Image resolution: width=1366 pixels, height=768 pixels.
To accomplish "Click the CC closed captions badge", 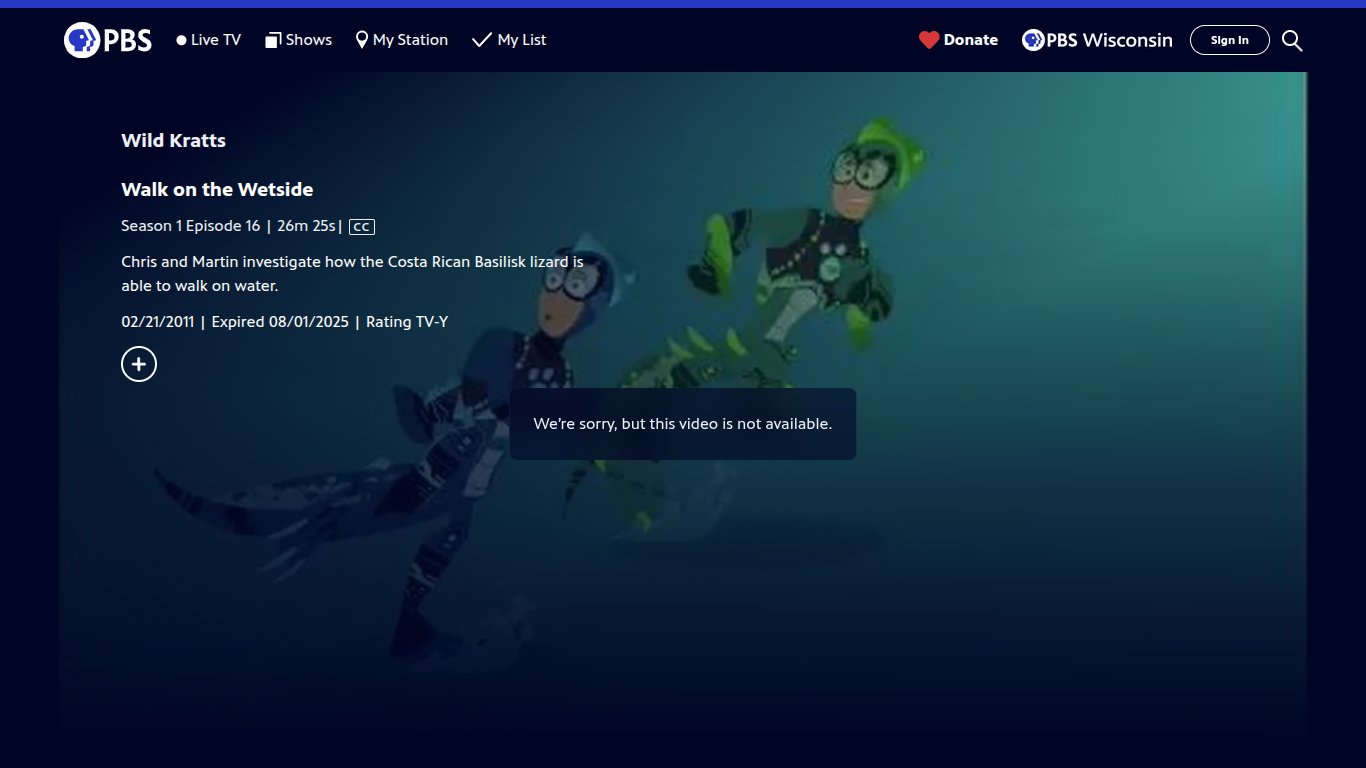I will pos(362,227).
